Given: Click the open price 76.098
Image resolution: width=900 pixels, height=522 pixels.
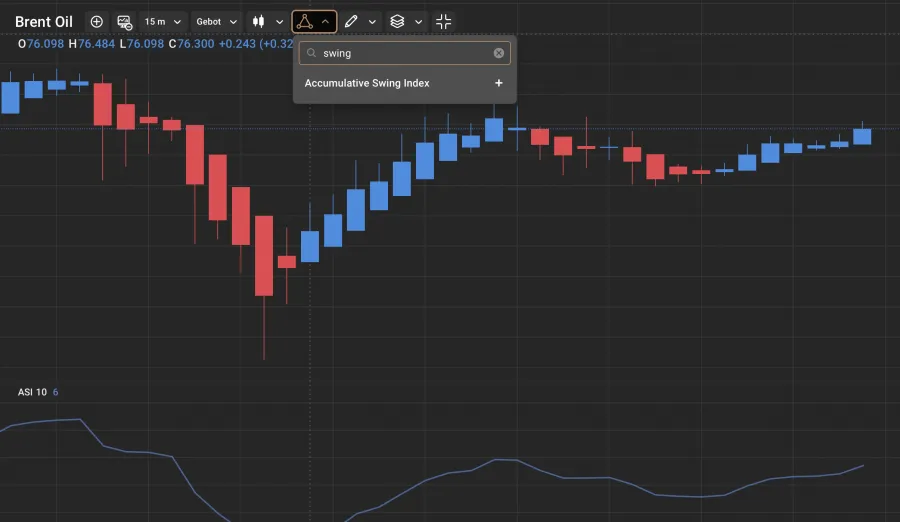Looking at the screenshot, I should (45, 44).
